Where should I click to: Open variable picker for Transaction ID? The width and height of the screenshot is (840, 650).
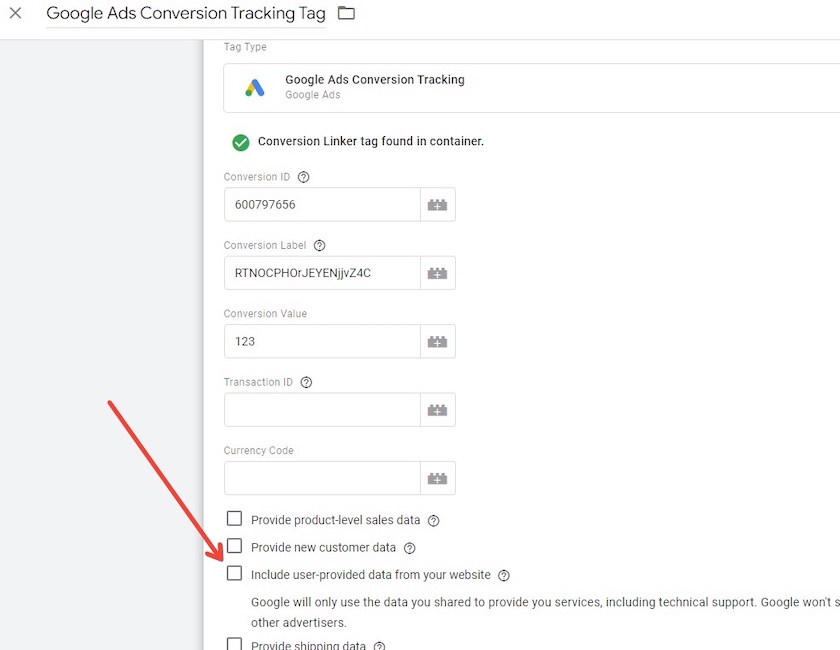(437, 410)
